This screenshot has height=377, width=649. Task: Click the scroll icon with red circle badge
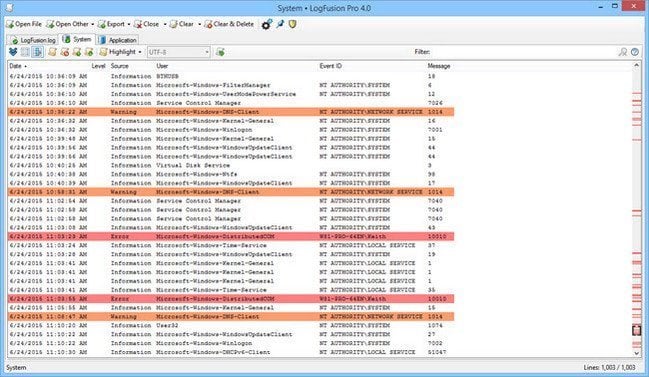click(65, 52)
